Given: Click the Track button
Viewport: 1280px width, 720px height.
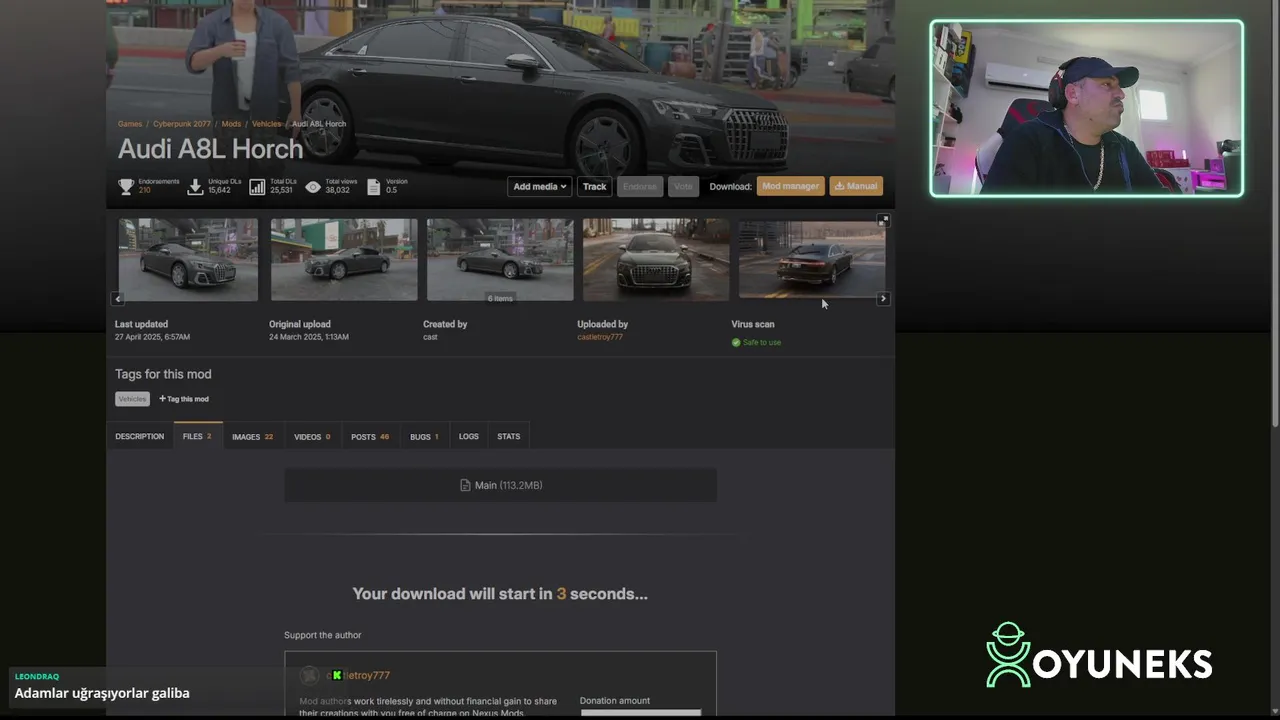Looking at the screenshot, I should pos(595,186).
